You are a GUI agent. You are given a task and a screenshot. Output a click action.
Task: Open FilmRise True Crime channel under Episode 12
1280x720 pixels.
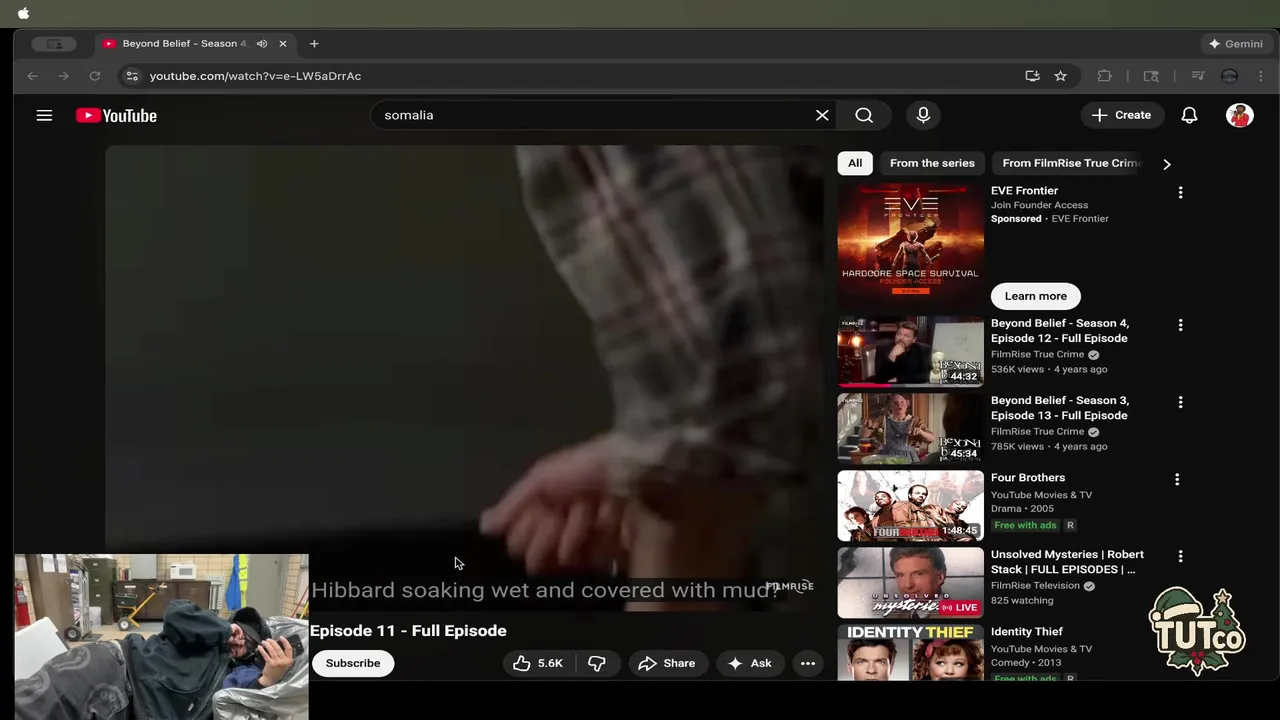click(x=1038, y=354)
